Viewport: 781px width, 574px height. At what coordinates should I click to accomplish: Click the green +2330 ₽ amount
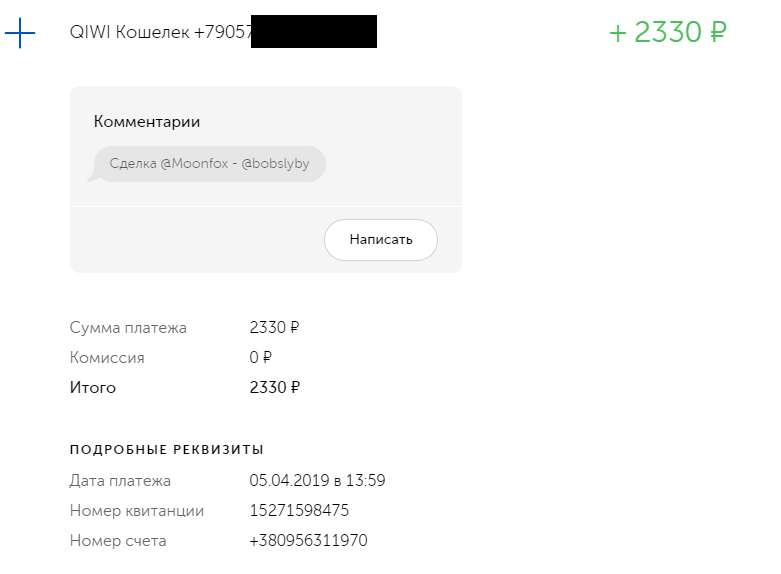click(668, 32)
